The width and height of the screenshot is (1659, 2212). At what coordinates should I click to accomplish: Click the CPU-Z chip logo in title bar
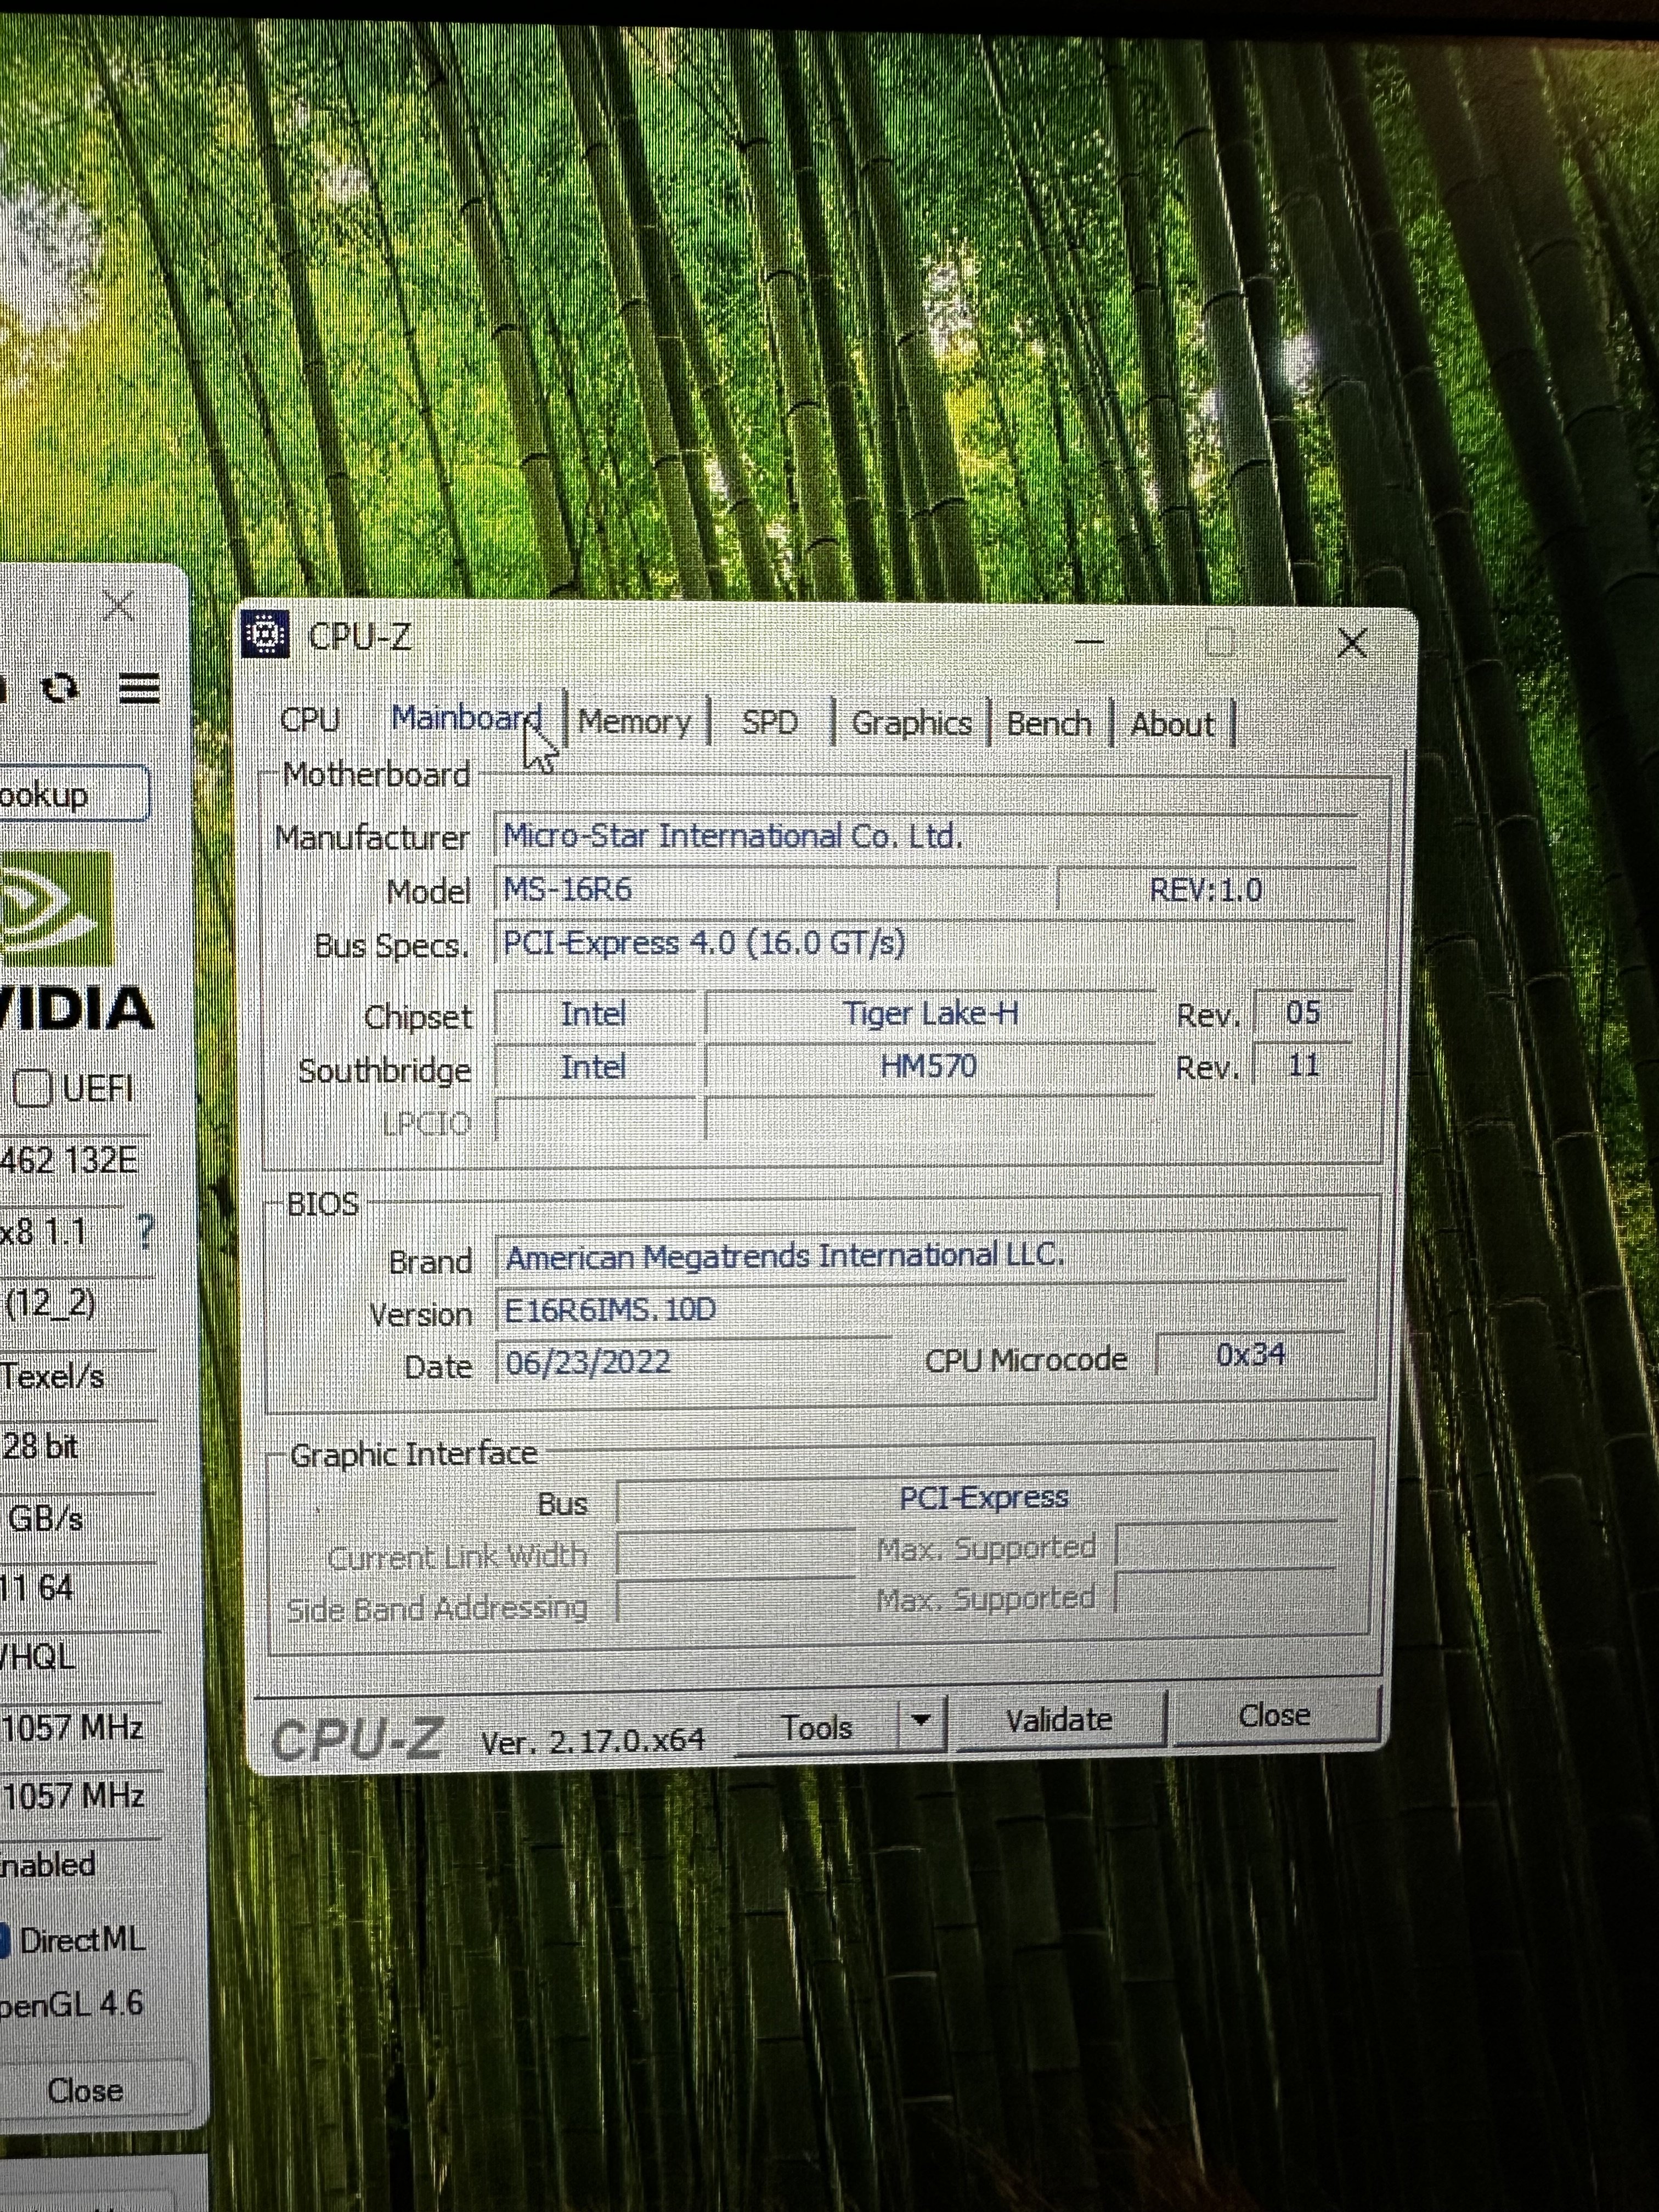(266, 635)
